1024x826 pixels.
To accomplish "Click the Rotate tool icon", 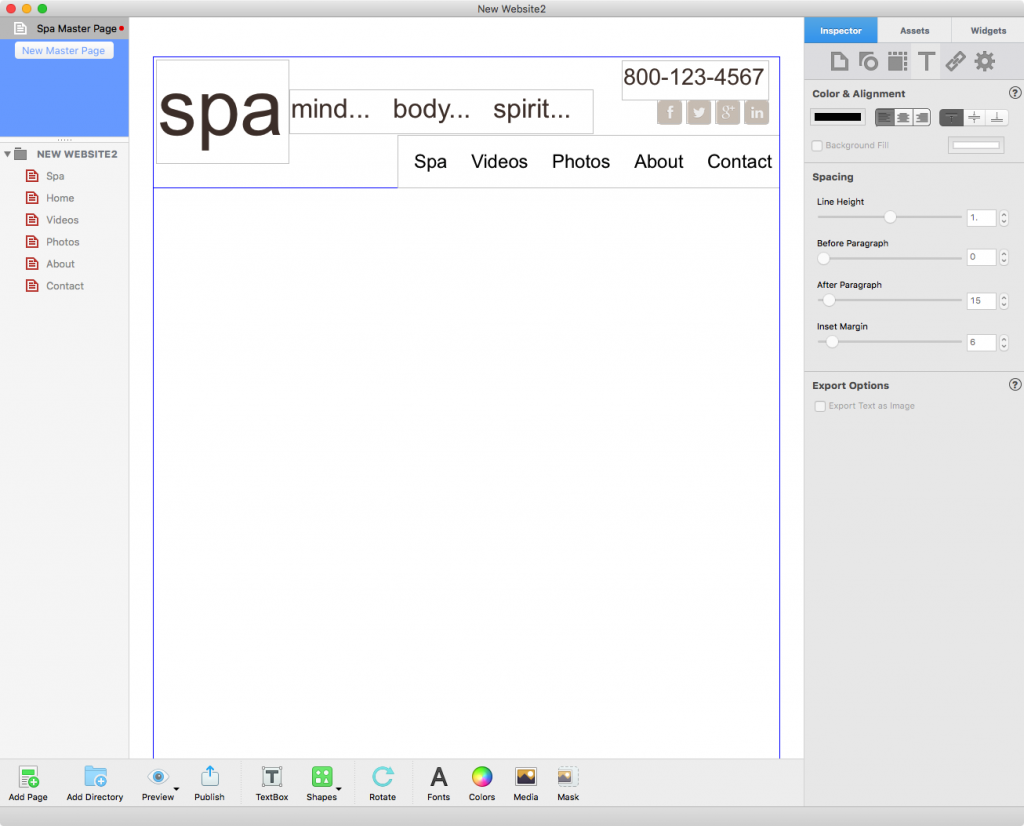I will [x=383, y=777].
